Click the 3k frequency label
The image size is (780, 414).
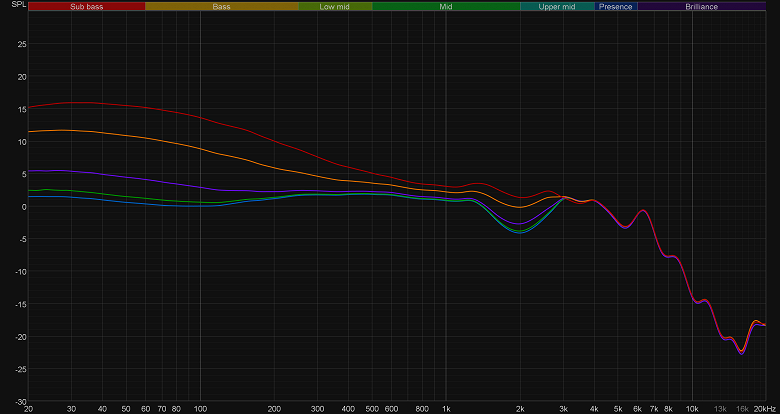564,409
